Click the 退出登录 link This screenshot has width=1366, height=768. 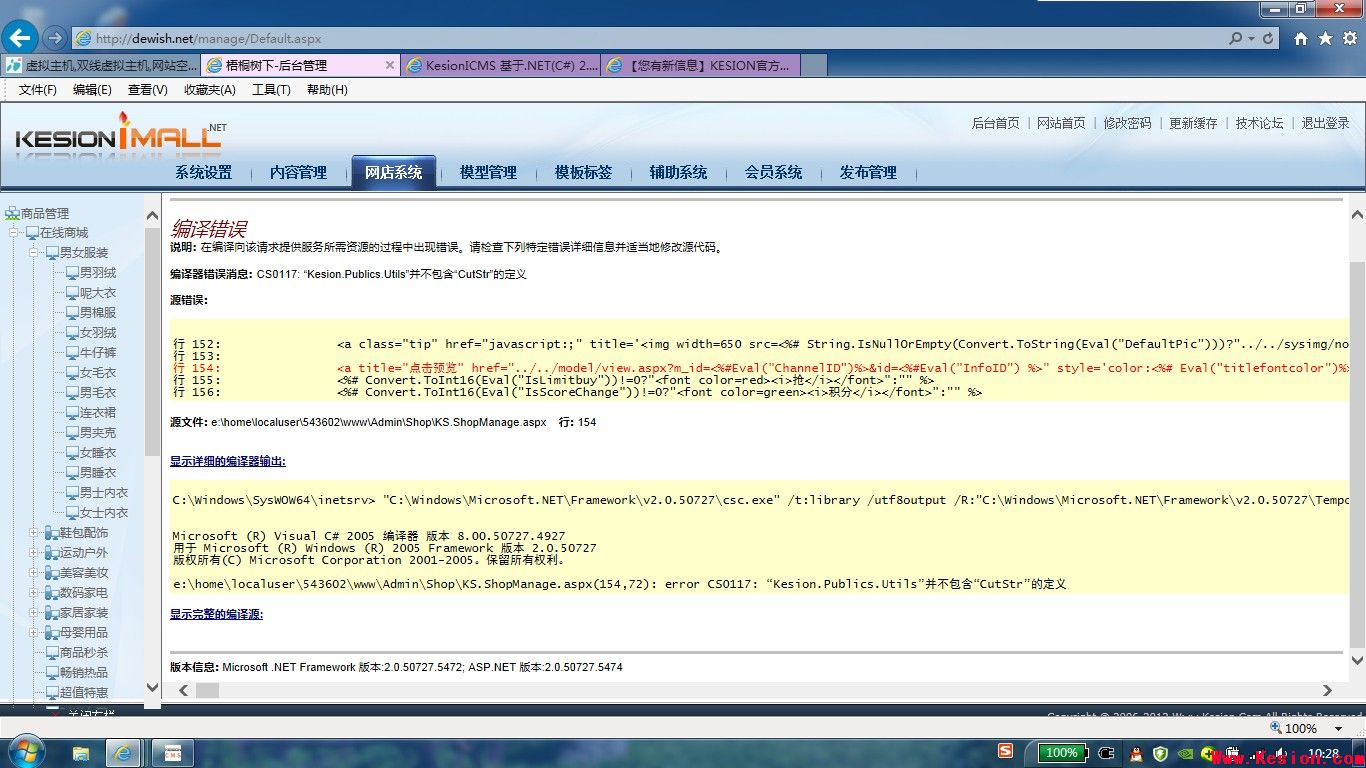click(1326, 123)
